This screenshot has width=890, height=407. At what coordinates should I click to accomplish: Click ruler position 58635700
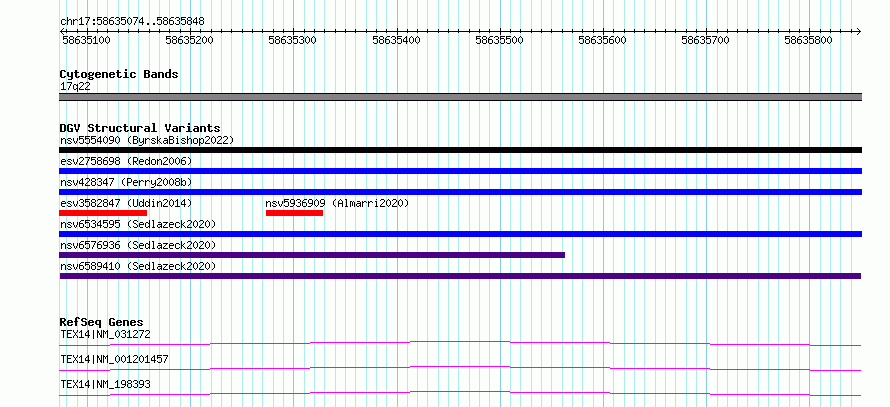pyautogui.click(x=706, y=40)
